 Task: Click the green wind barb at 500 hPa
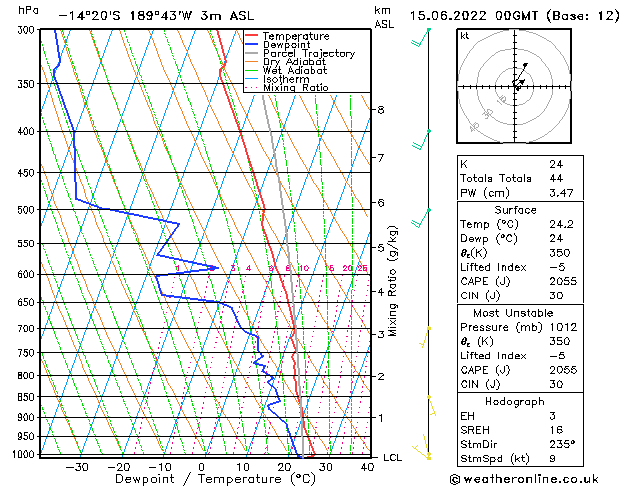(420, 219)
